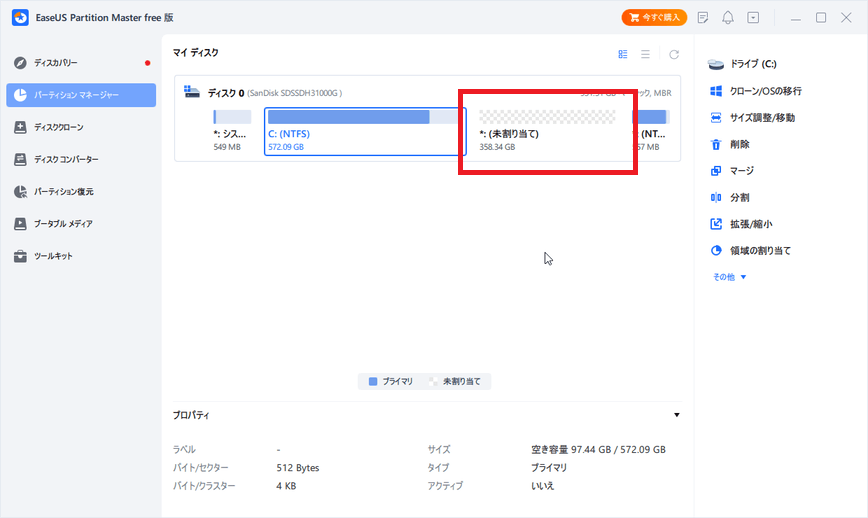Expand the その他 dropdown
The width and height of the screenshot is (868, 518).
tap(729, 277)
